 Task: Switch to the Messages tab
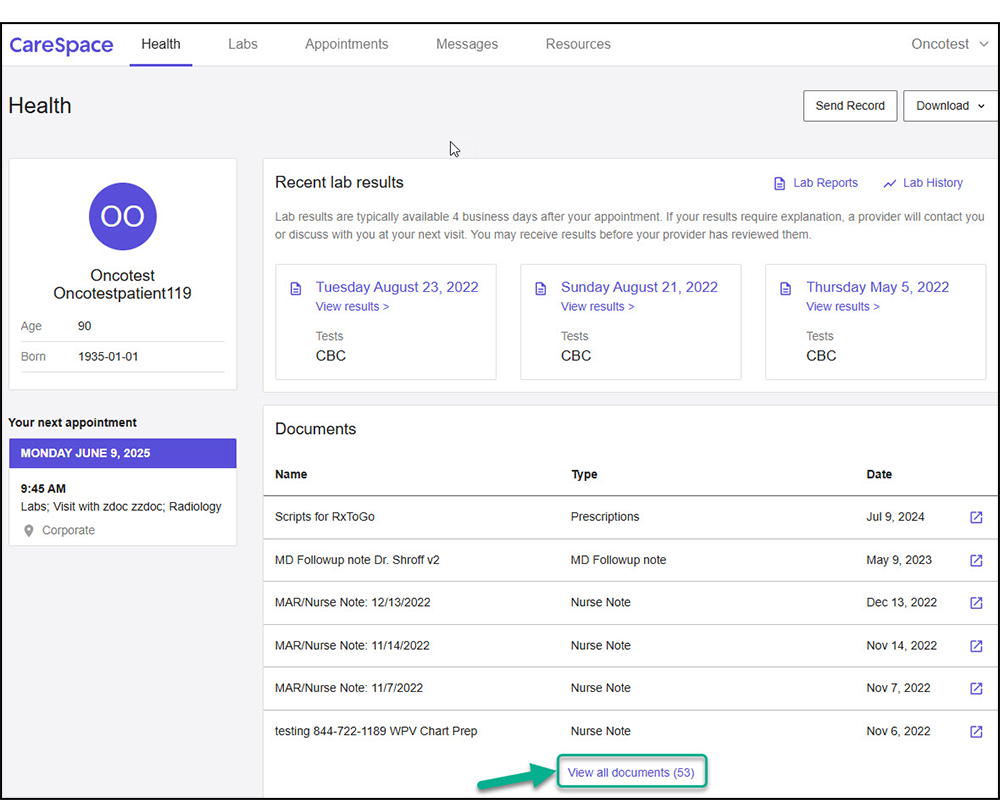(x=467, y=44)
